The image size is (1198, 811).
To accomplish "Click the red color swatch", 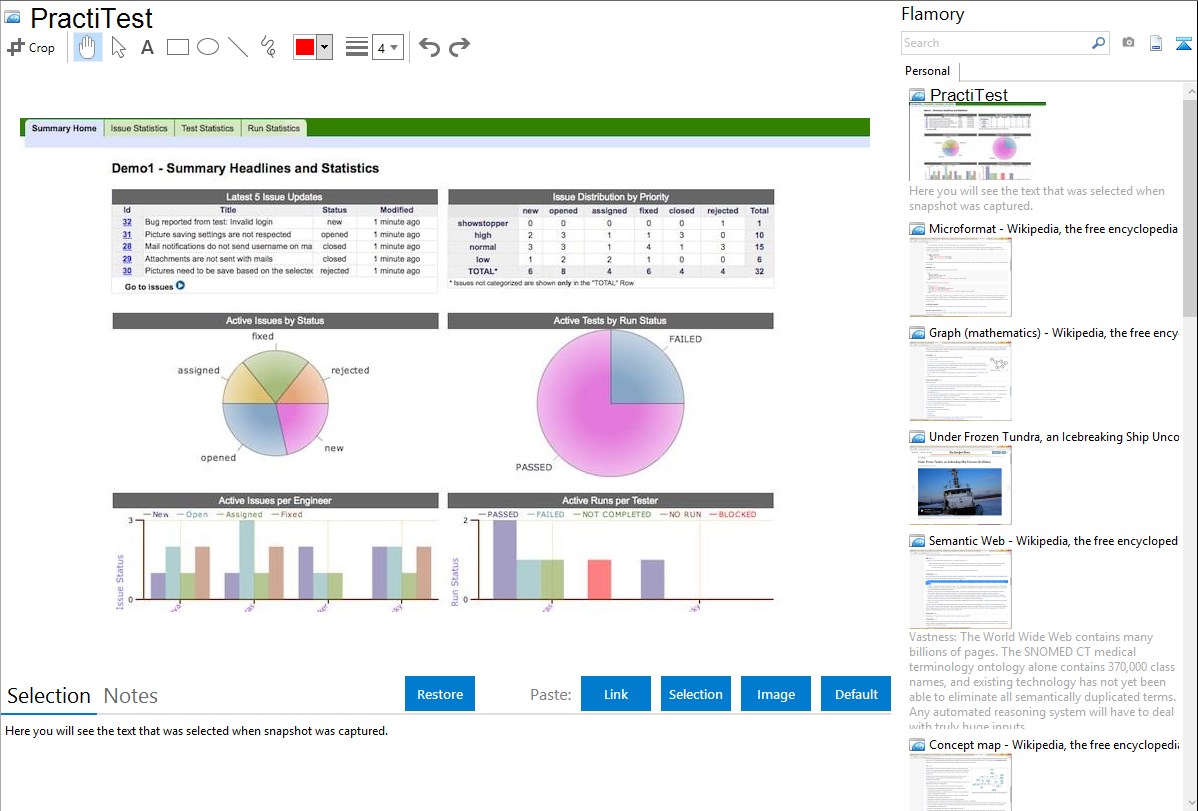I will 304,47.
